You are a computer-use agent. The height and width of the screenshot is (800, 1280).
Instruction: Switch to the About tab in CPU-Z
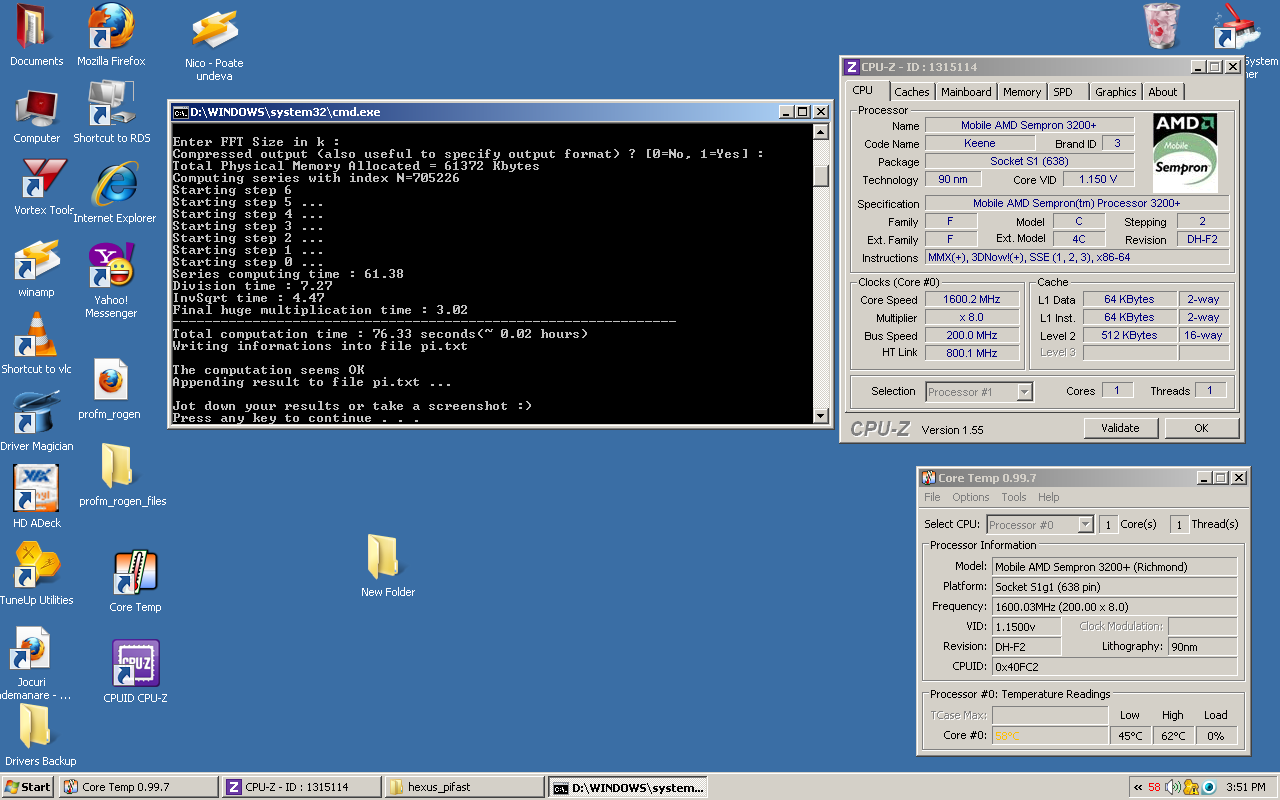coord(1162,92)
